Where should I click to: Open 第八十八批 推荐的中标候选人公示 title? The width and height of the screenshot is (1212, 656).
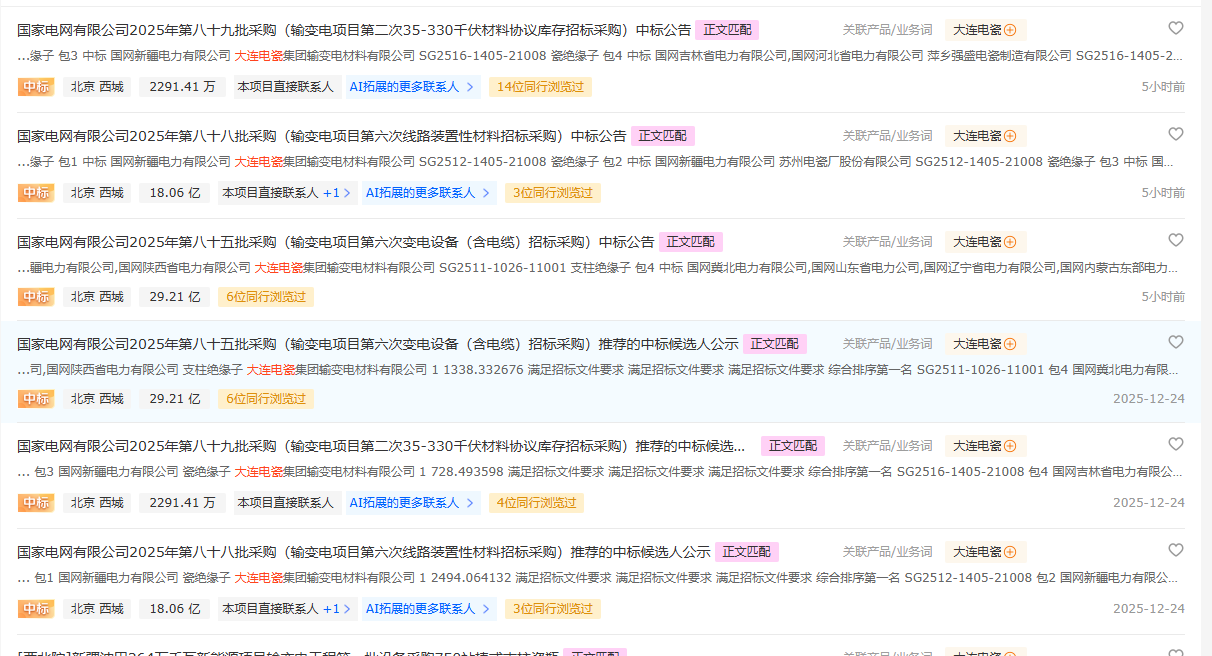(x=364, y=552)
